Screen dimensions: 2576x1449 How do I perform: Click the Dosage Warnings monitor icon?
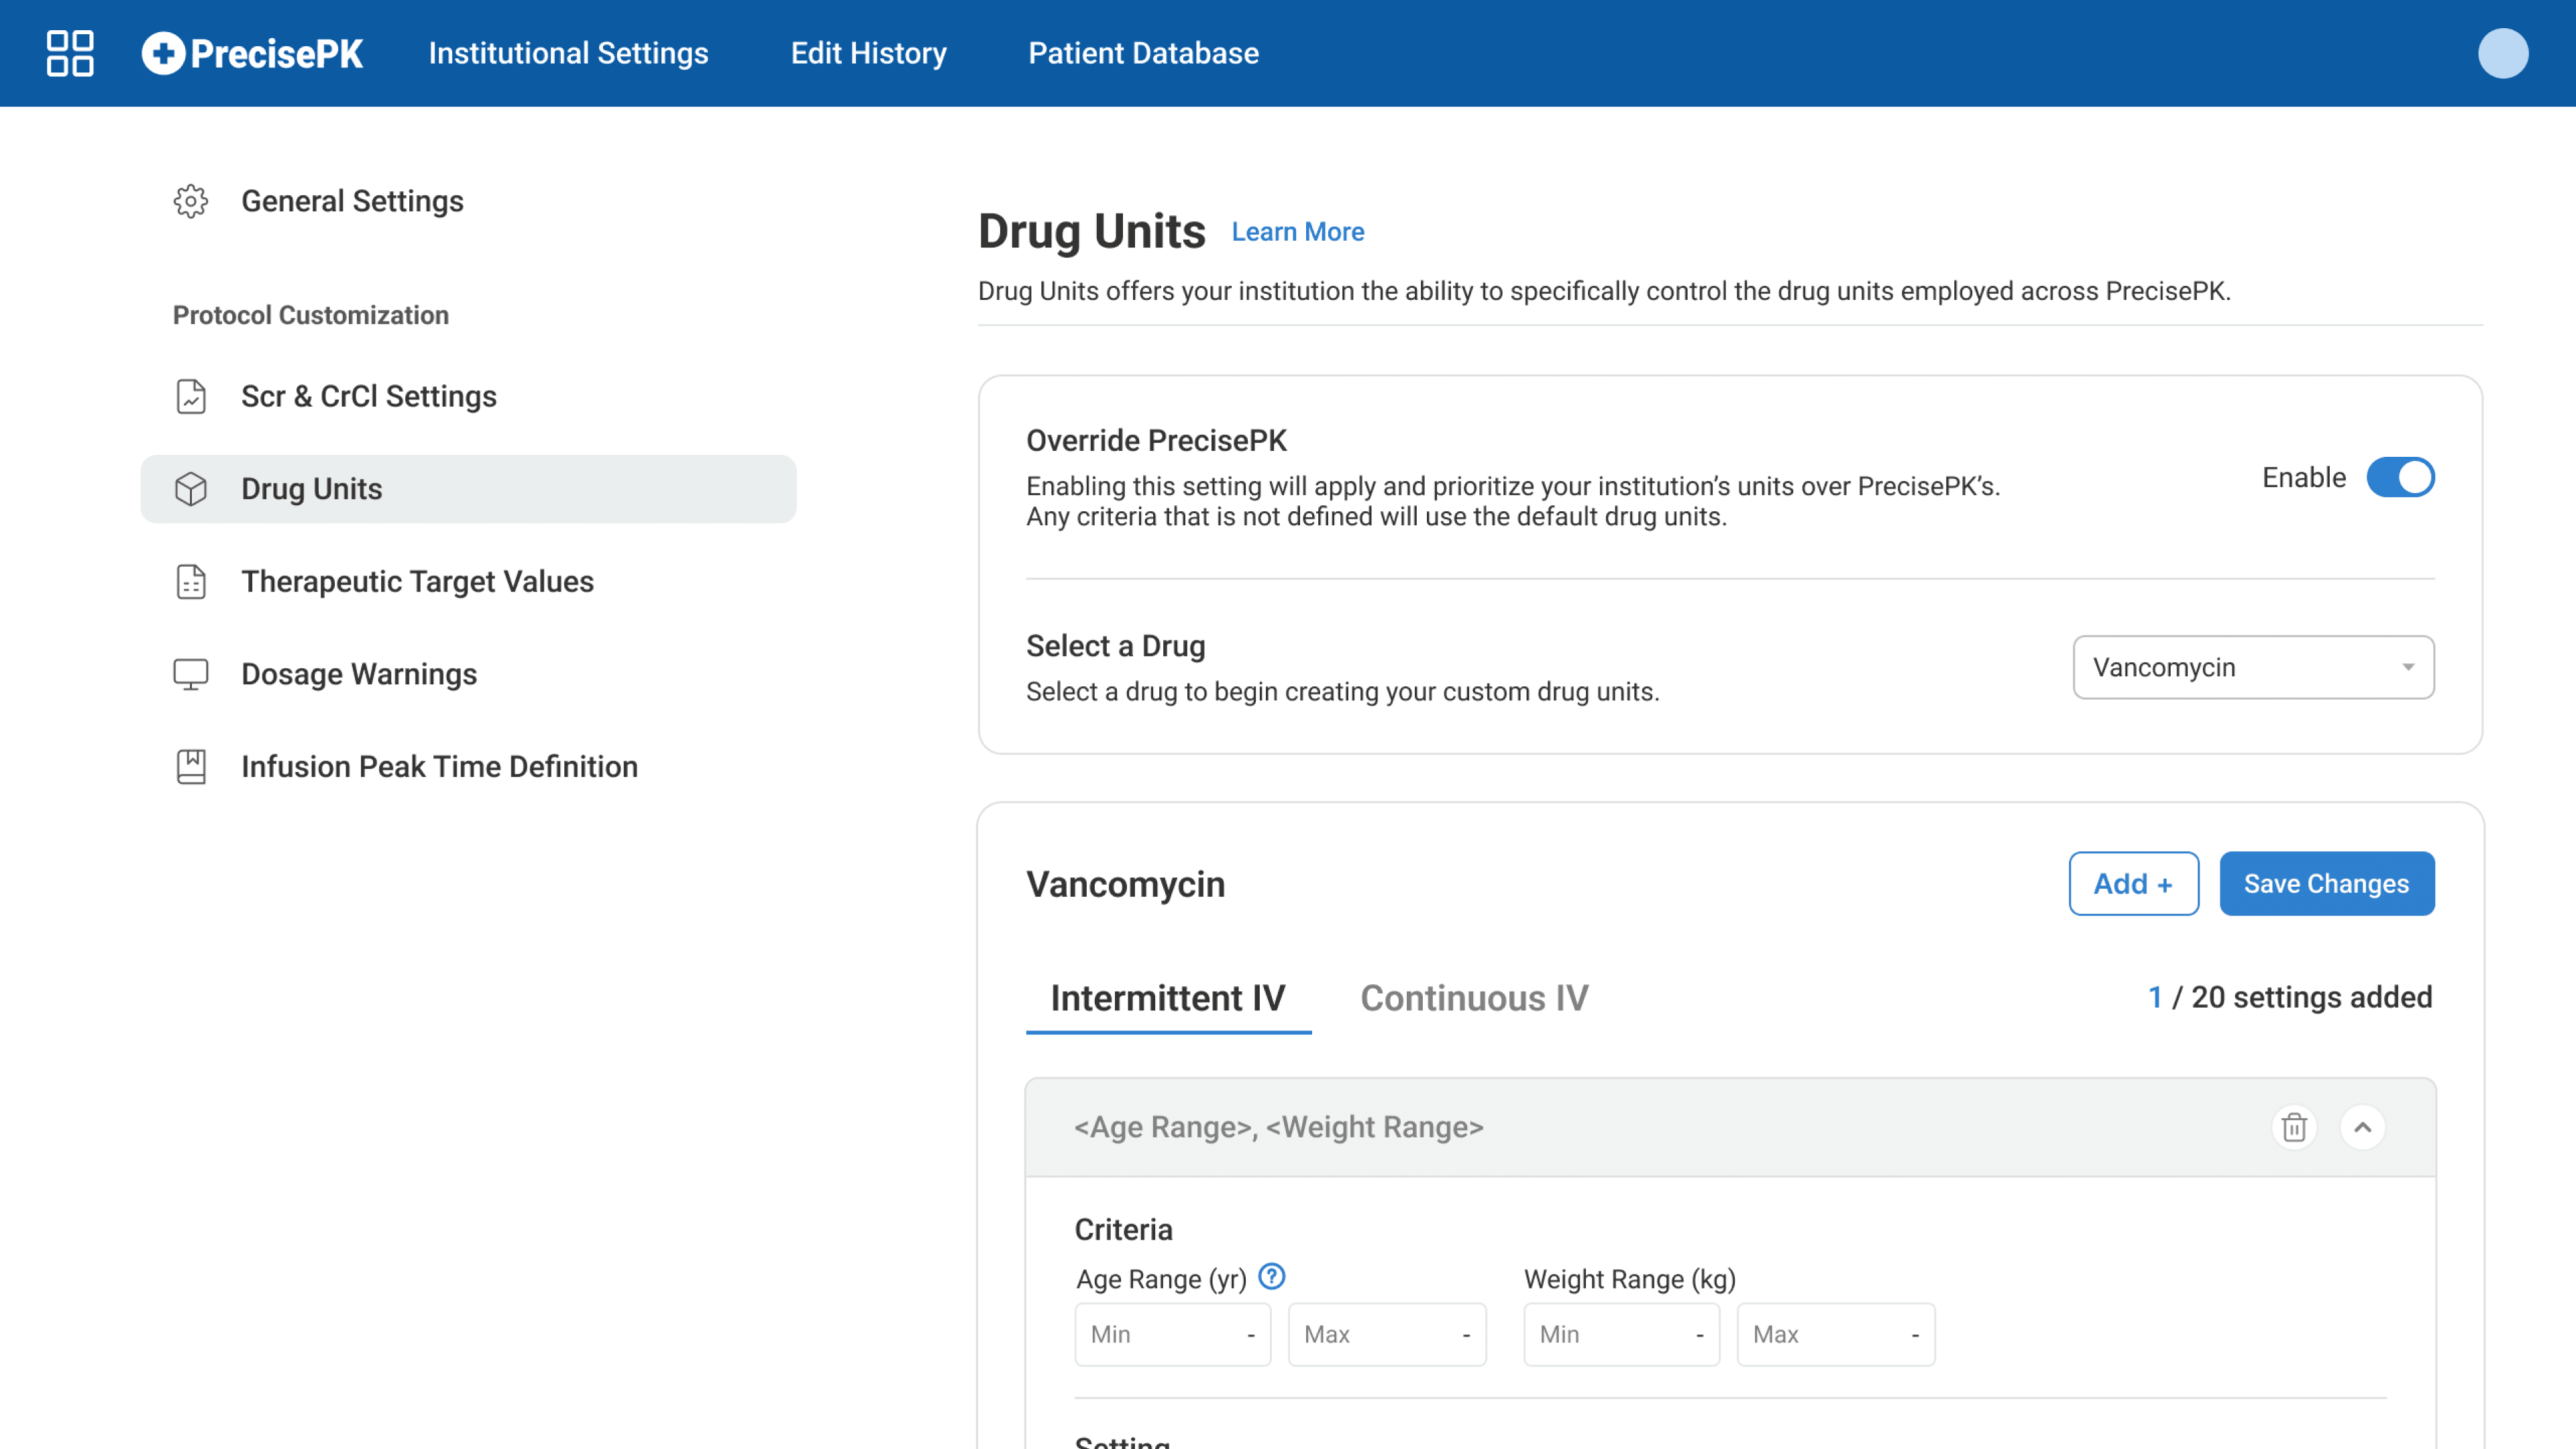(191, 674)
